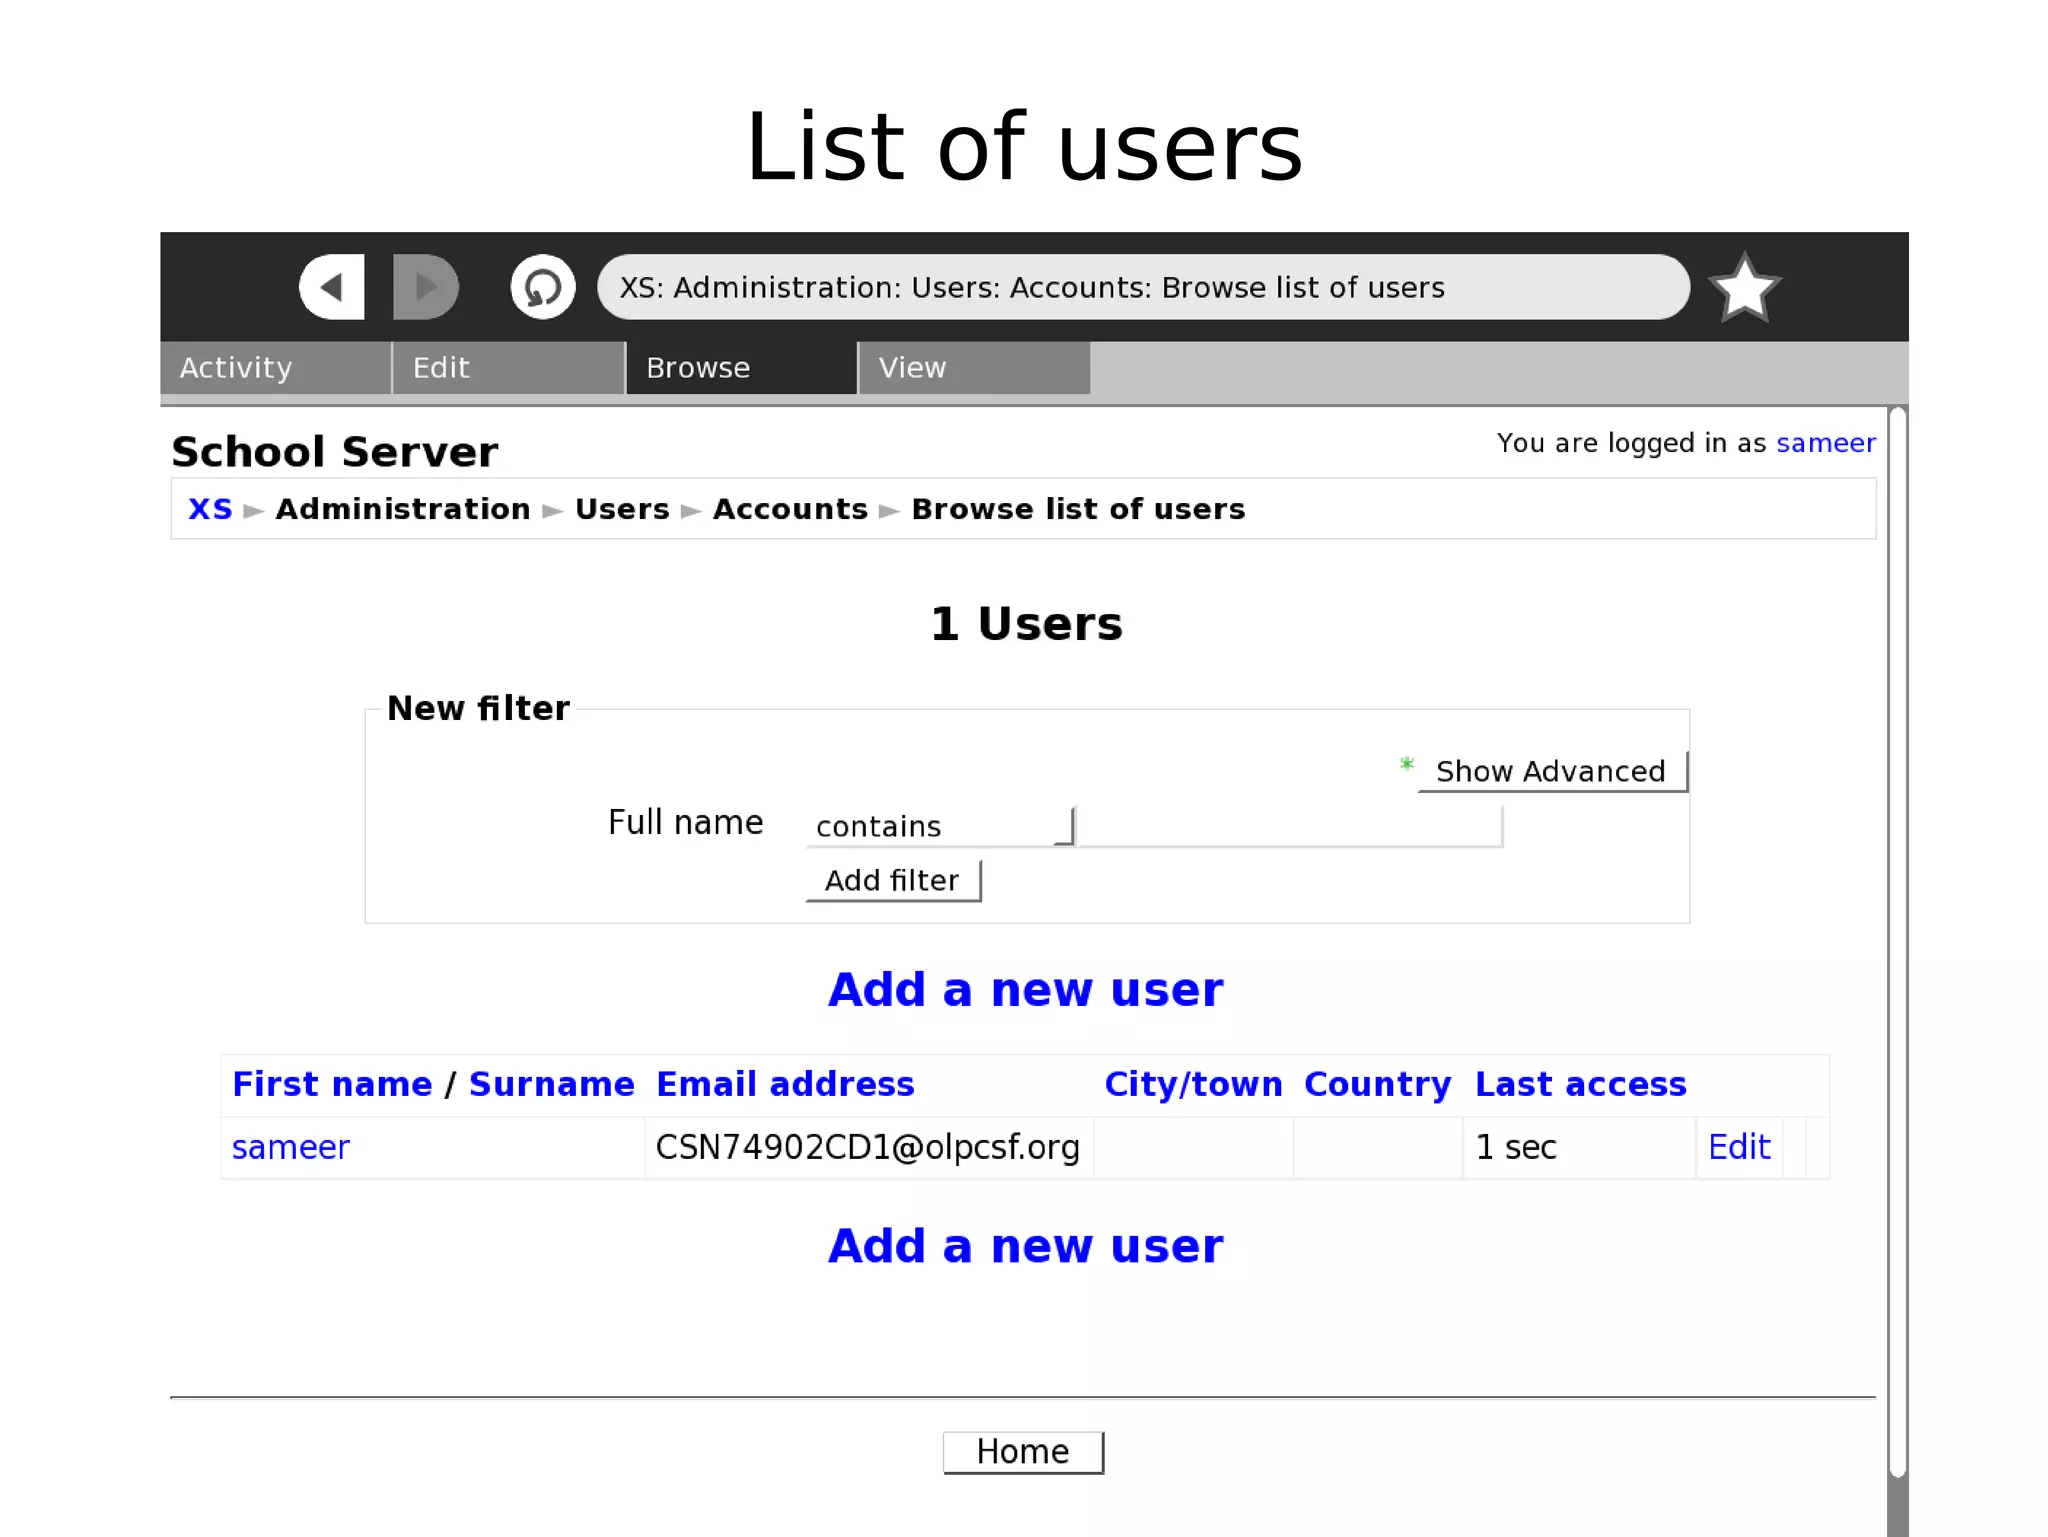Click the address bar showing XS: Administration
This screenshot has width=2048, height=1537.
tap(1143, 287)
